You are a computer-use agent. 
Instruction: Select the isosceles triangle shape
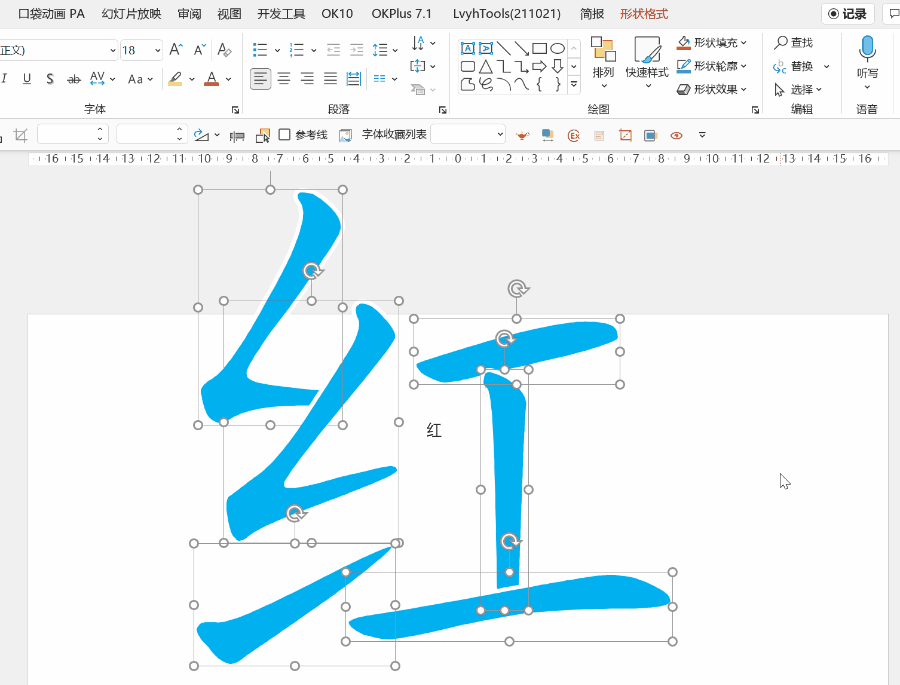[486, 67]
